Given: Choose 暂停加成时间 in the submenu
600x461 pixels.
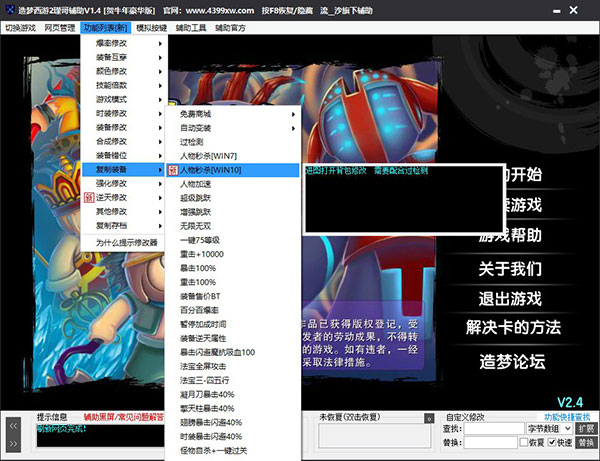Looking at the screenshot, I should 233,324.
